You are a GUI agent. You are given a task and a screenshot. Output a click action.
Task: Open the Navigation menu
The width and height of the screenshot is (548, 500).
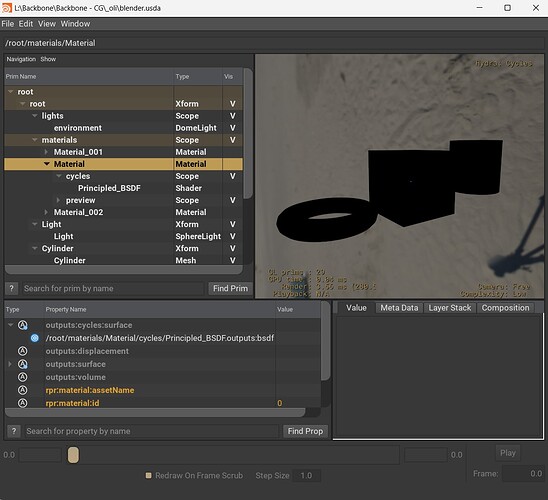pyautogui.click(x=21, y=59)
